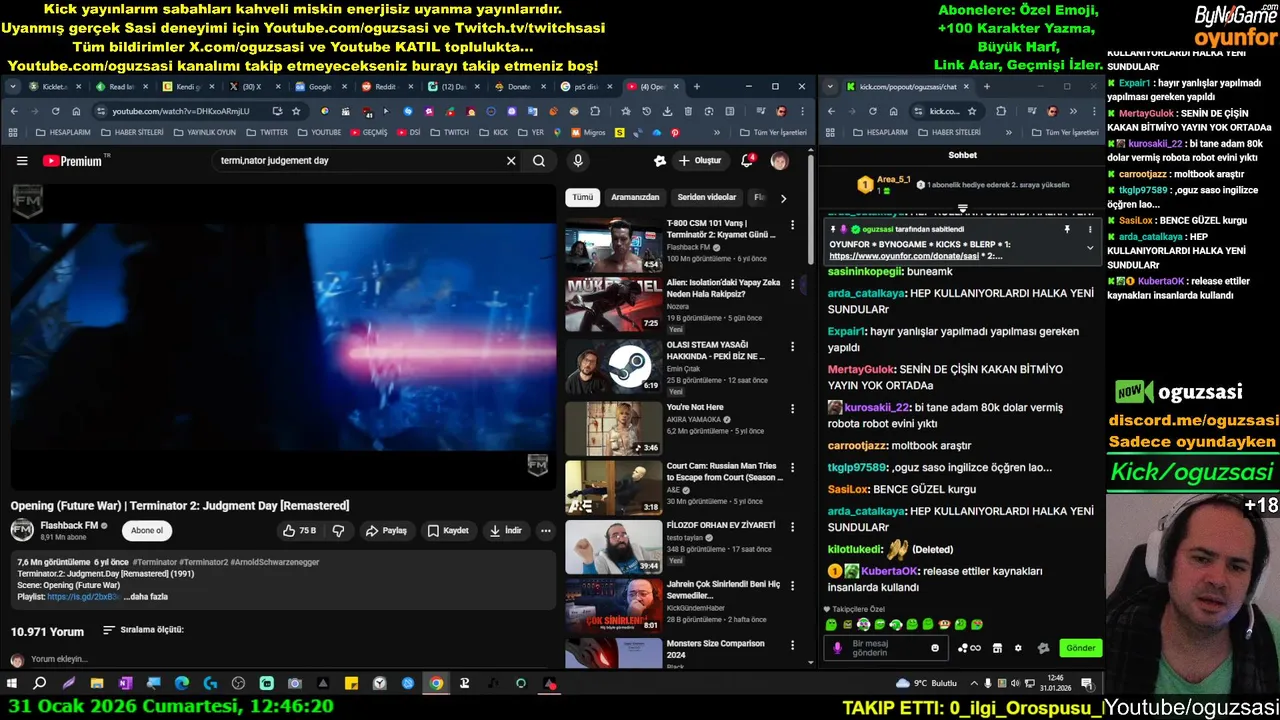
Task: Open Windows Start menu
Action: [12, 684]
